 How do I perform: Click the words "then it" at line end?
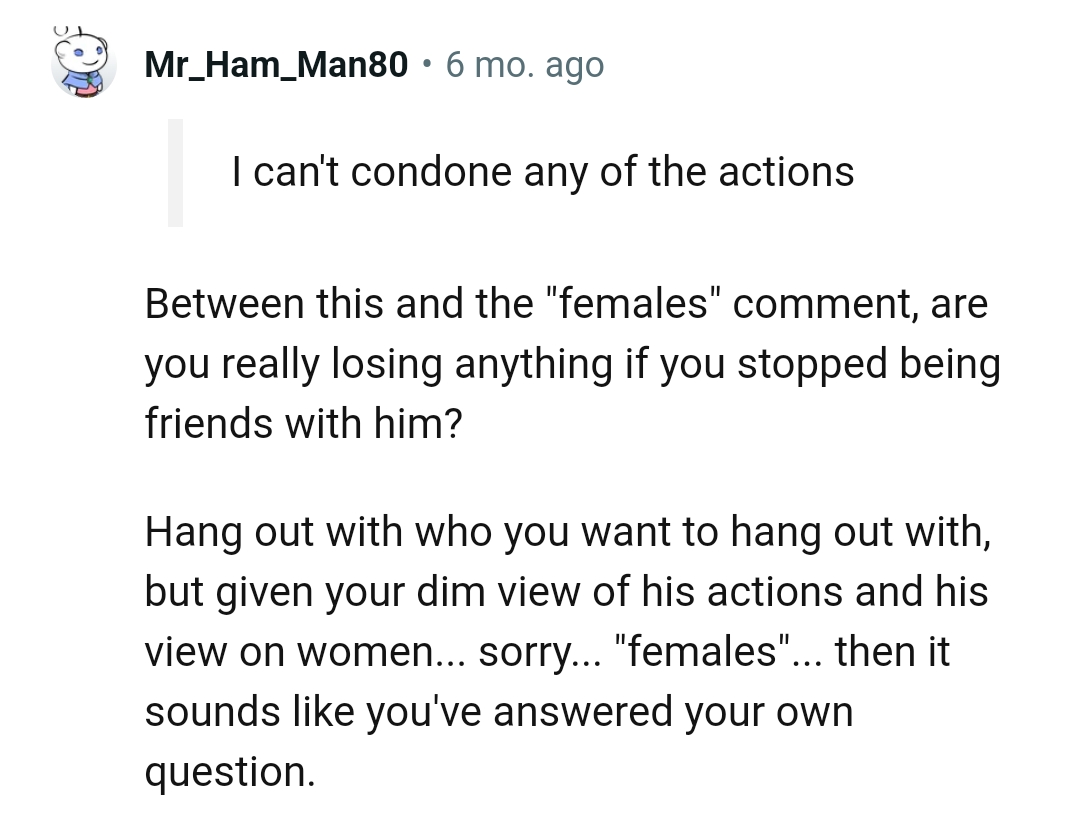tap(892, 652)
